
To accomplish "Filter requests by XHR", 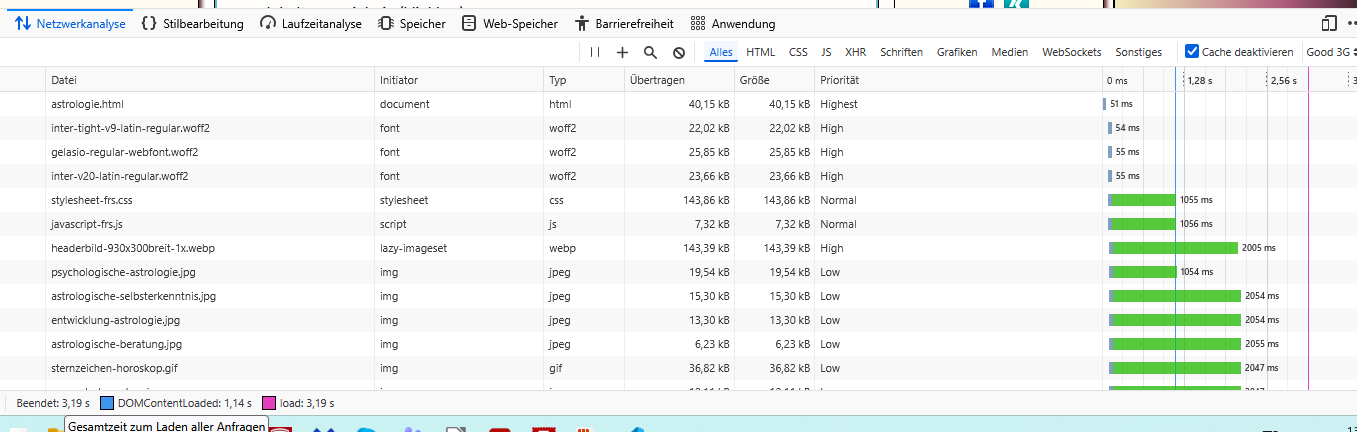I will click(855, 52).
